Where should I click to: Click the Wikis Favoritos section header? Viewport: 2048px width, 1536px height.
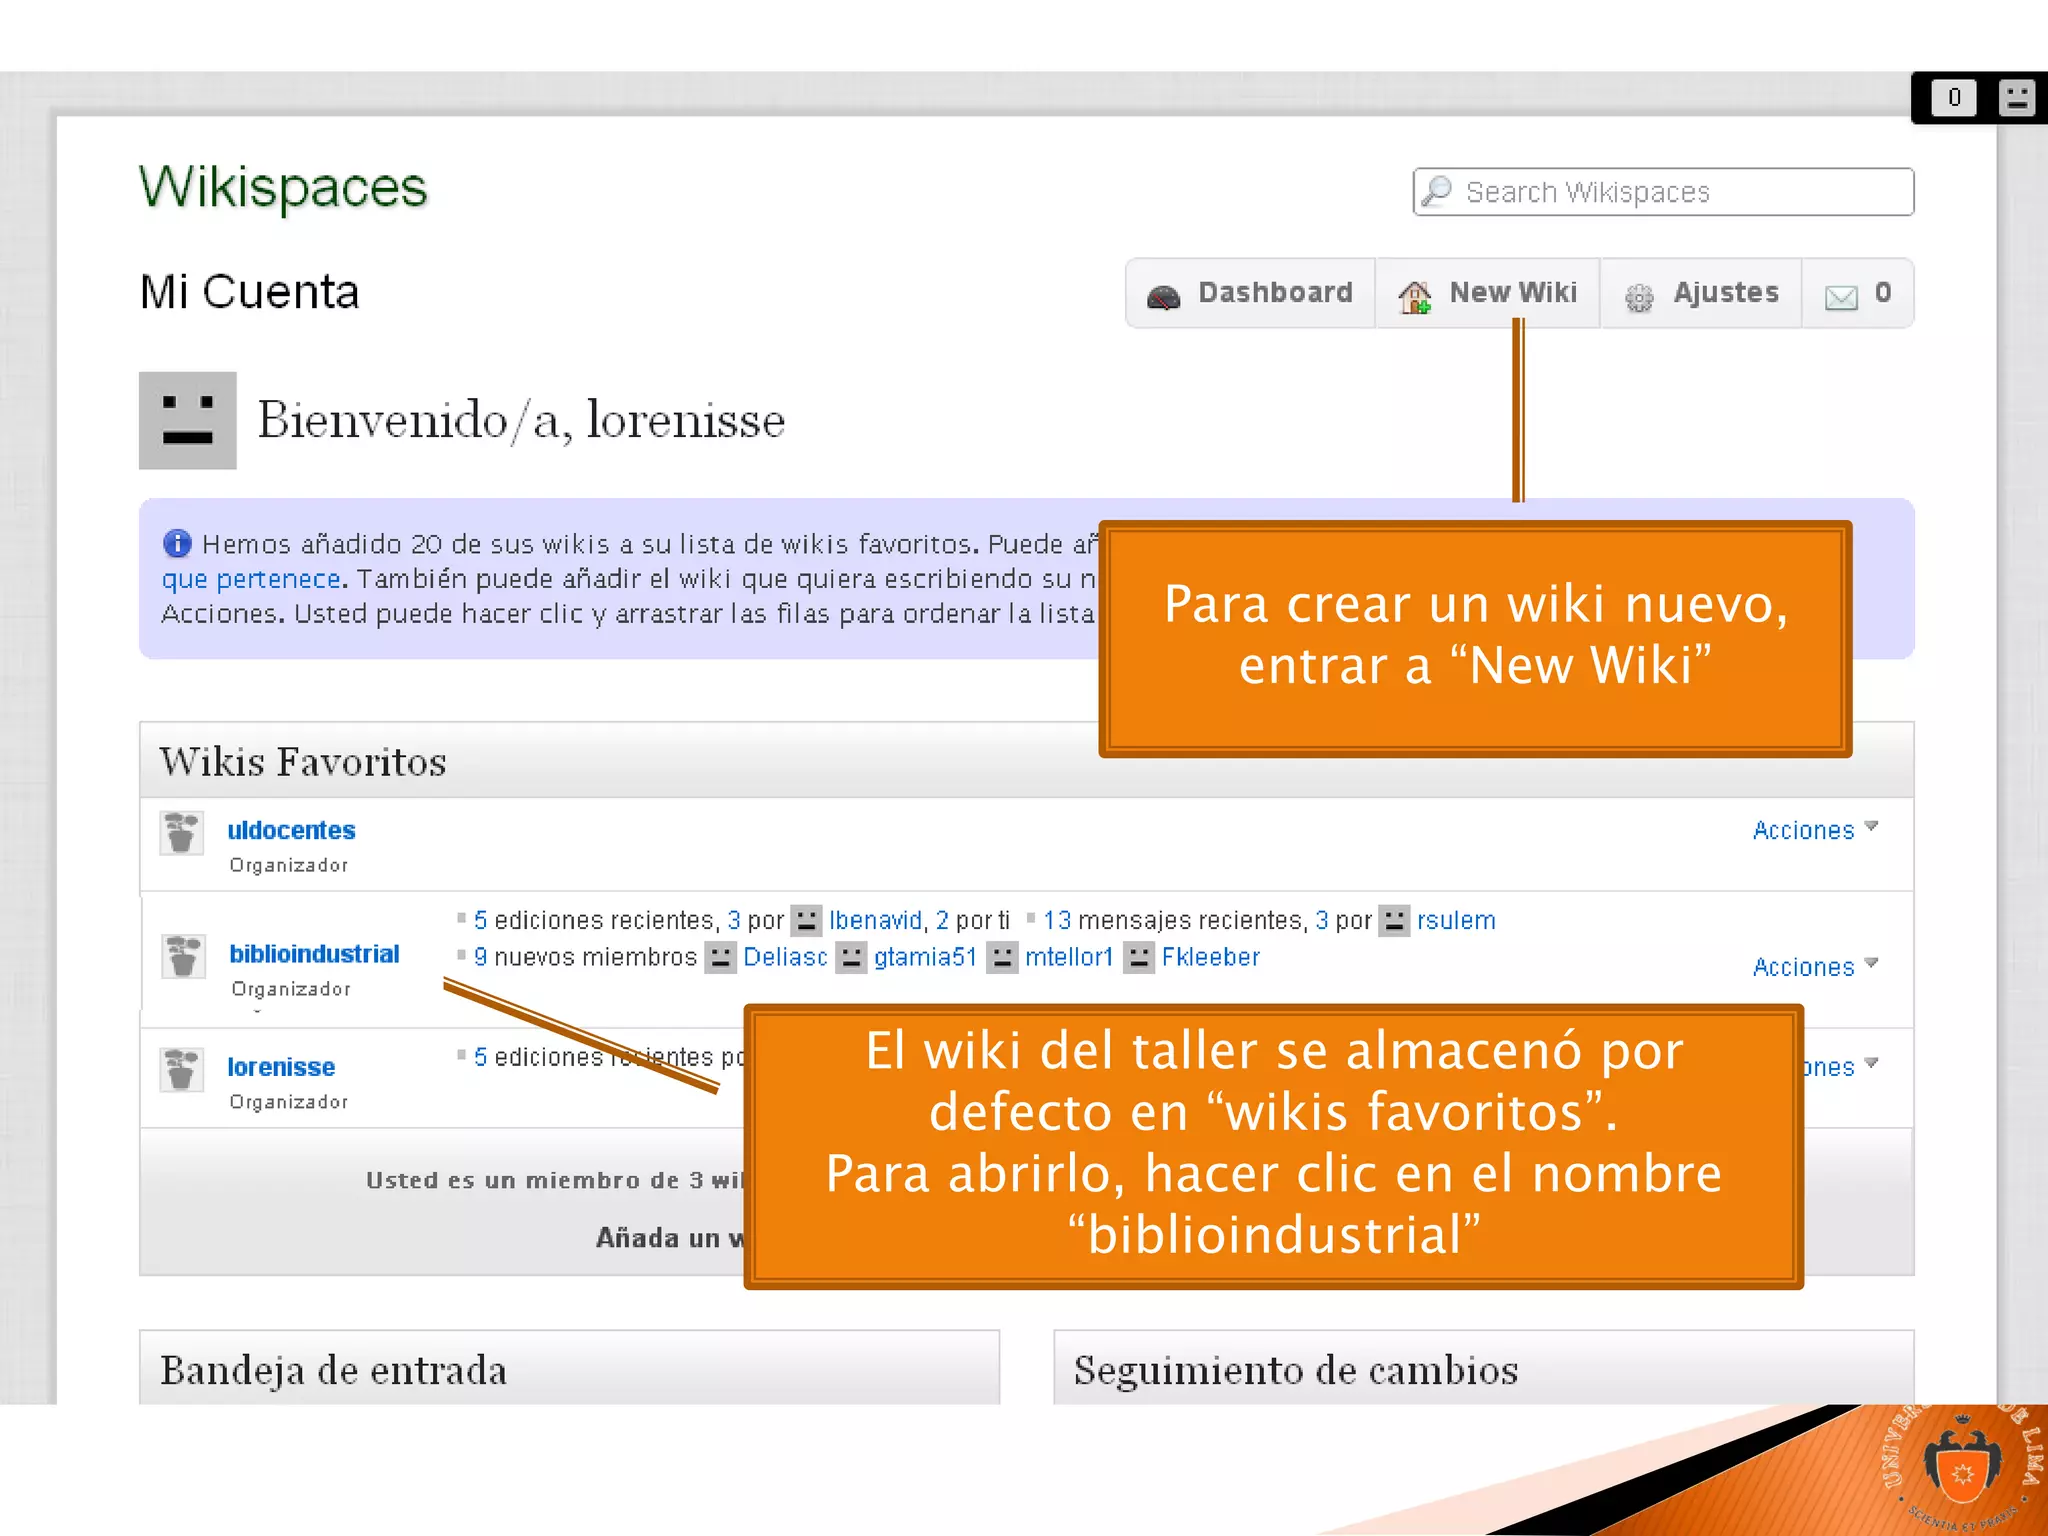click(x=303, y=762)
